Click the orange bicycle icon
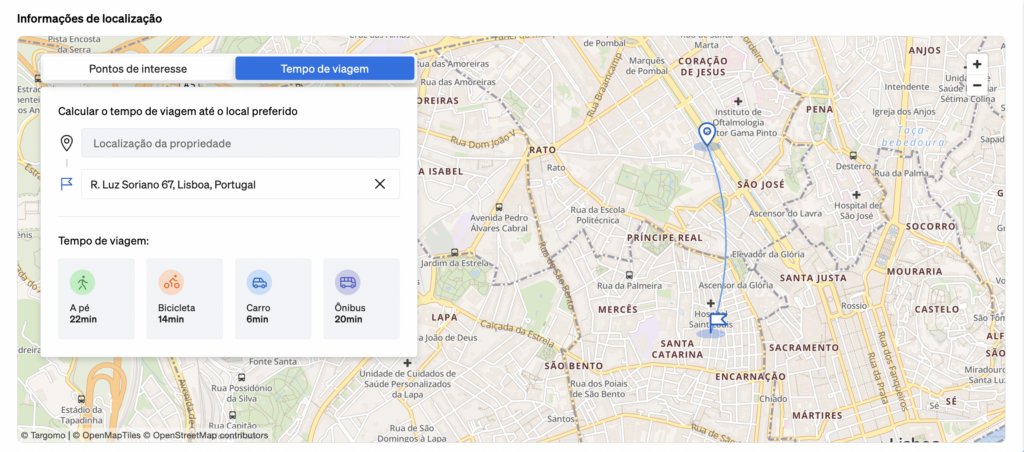 pyautogui.click(x=171, y=282)
